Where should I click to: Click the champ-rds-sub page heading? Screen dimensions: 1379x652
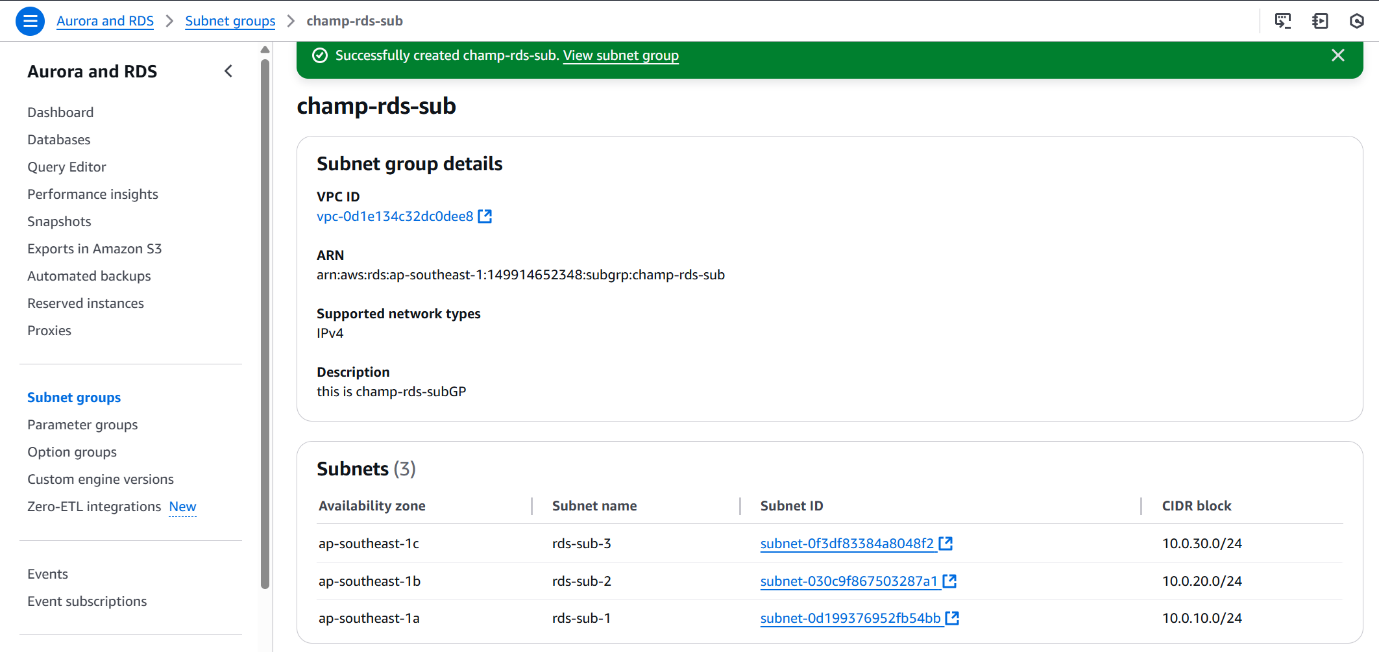coord(376,106)
